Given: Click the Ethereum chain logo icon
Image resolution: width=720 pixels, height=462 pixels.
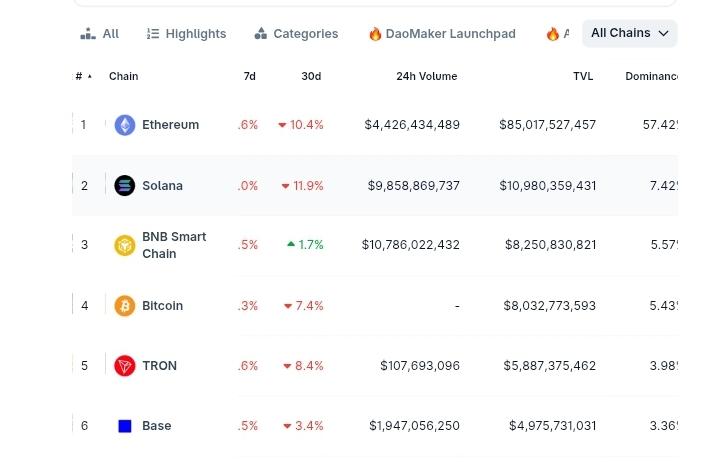Looking at the screenshot, I should point(124,125).
